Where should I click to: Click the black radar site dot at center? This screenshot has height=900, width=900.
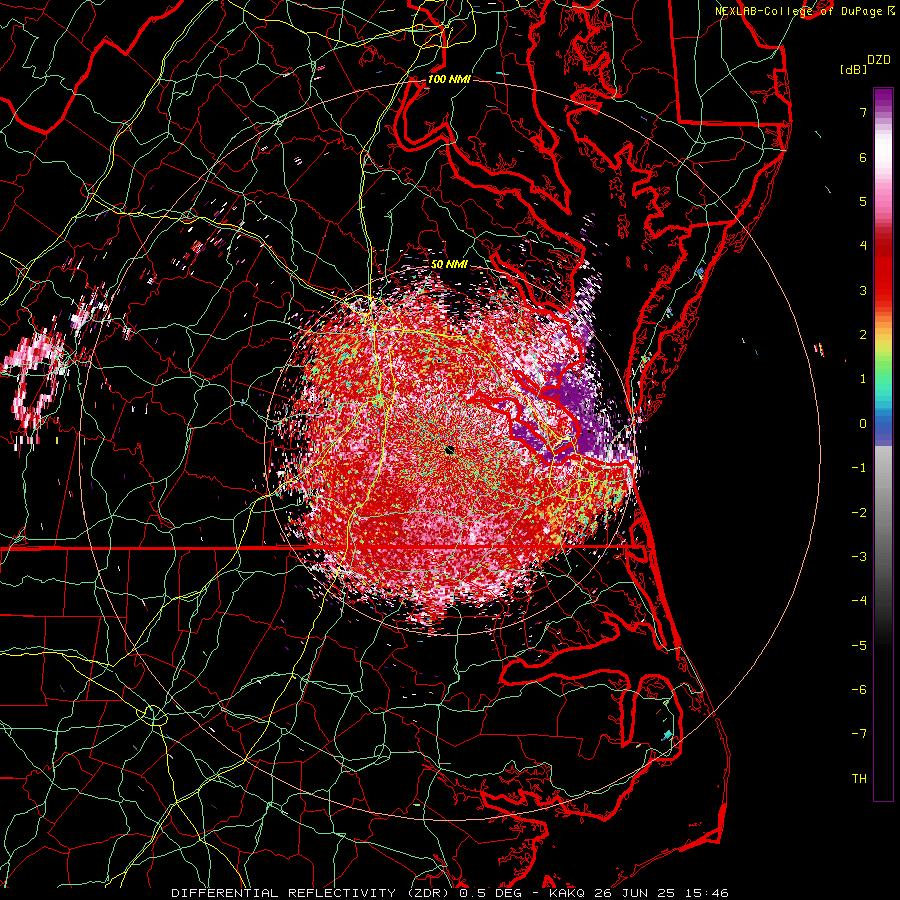pyautogui.click(x=449, y=451)
